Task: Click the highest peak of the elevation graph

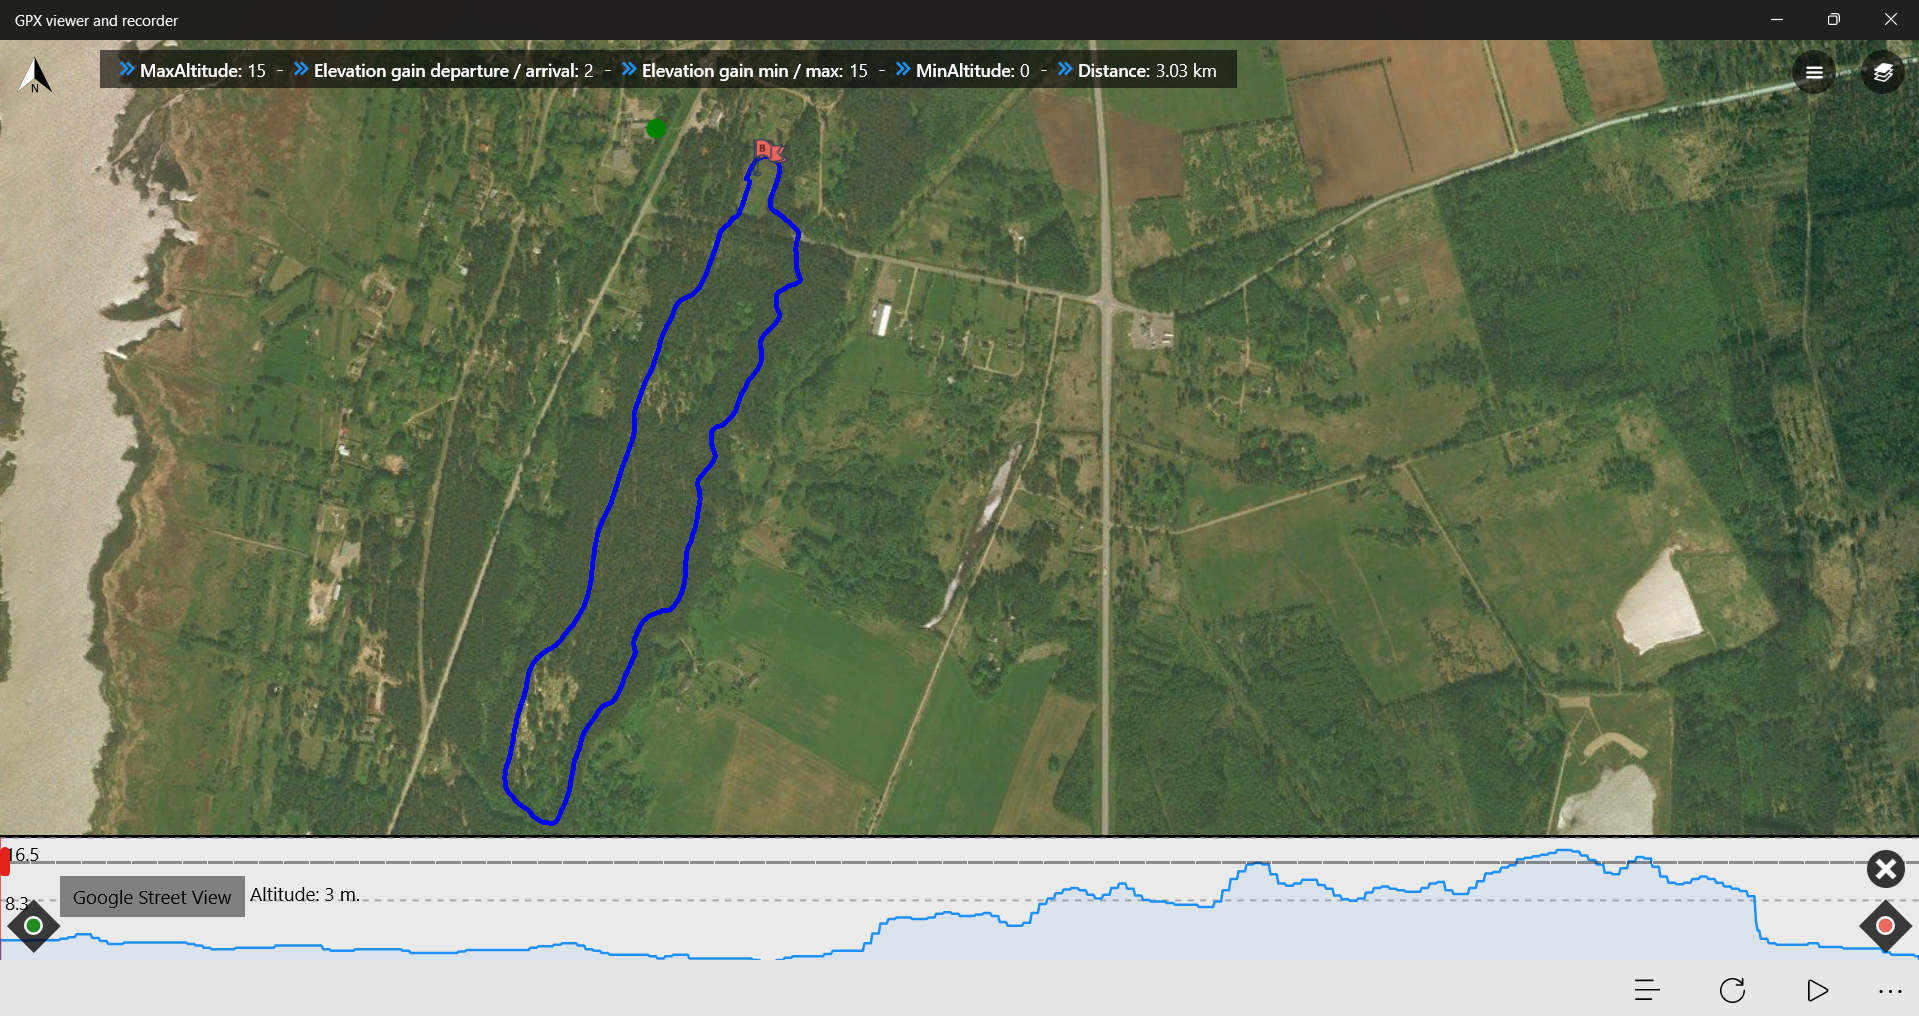Action: coord(1563,851)
